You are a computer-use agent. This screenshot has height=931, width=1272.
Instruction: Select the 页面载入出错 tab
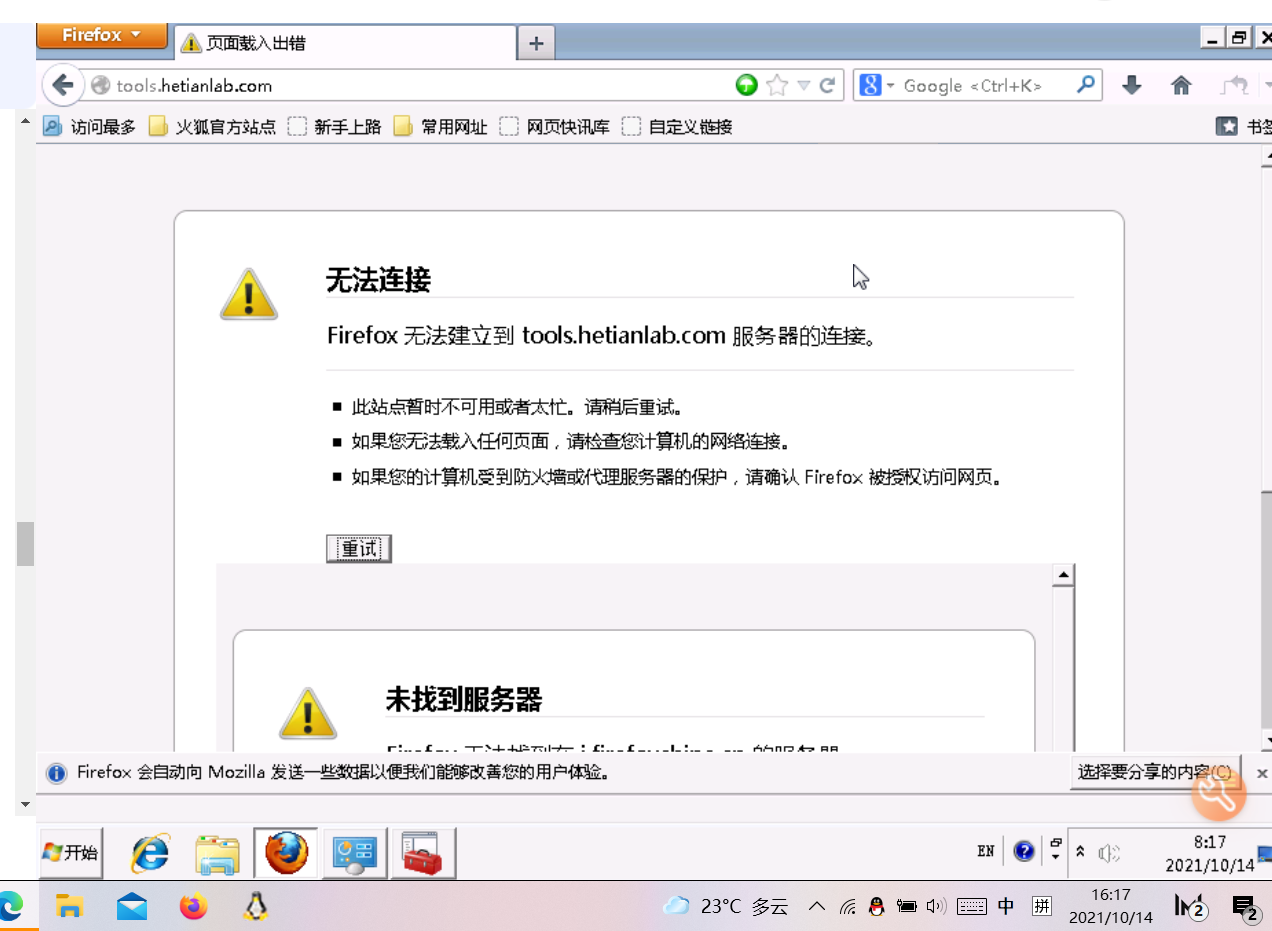pyautogui.click(x=346, y=43)
